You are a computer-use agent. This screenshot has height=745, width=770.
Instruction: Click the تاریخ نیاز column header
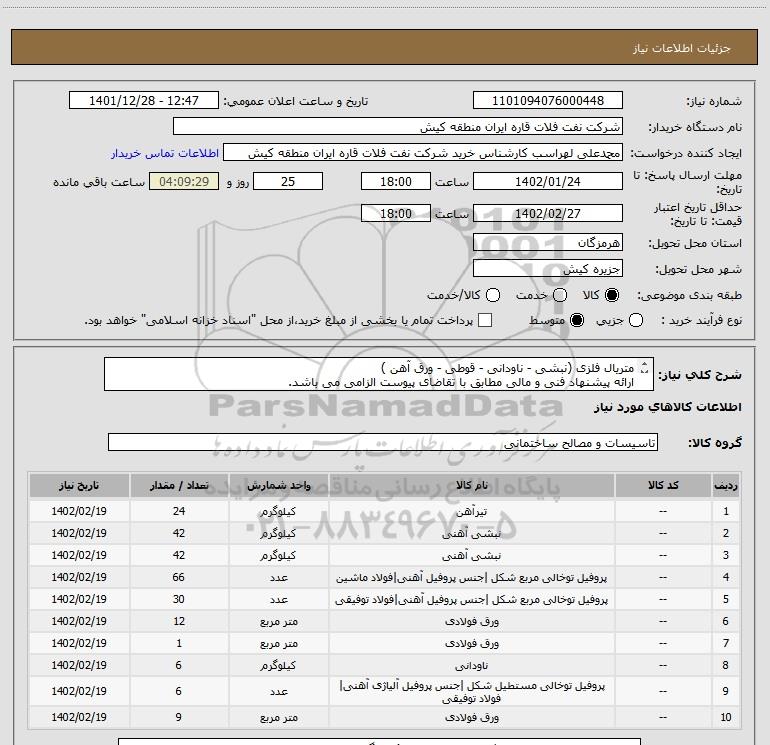coord(79,486)
